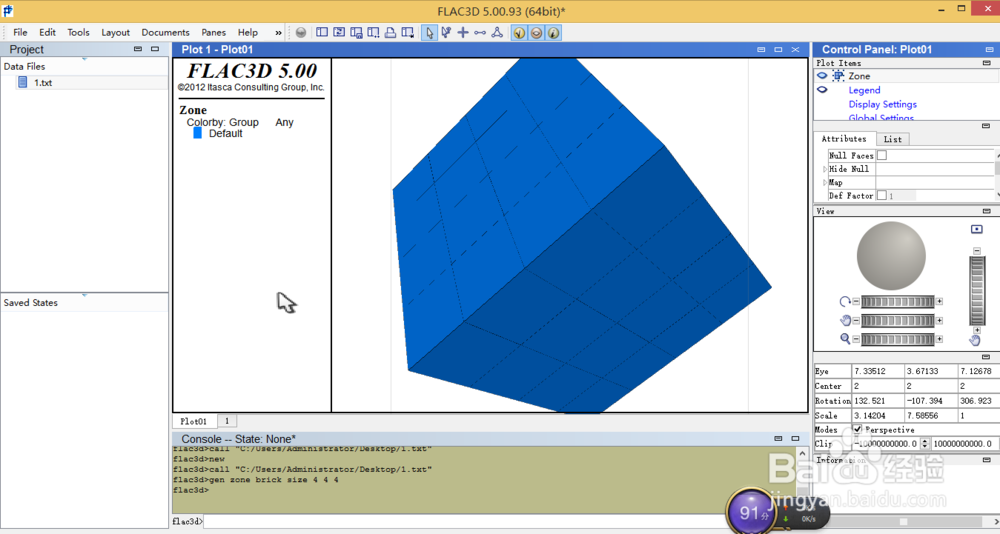Collapse the Information section
The image size is (1000, 534).
[x=987, y=459]
